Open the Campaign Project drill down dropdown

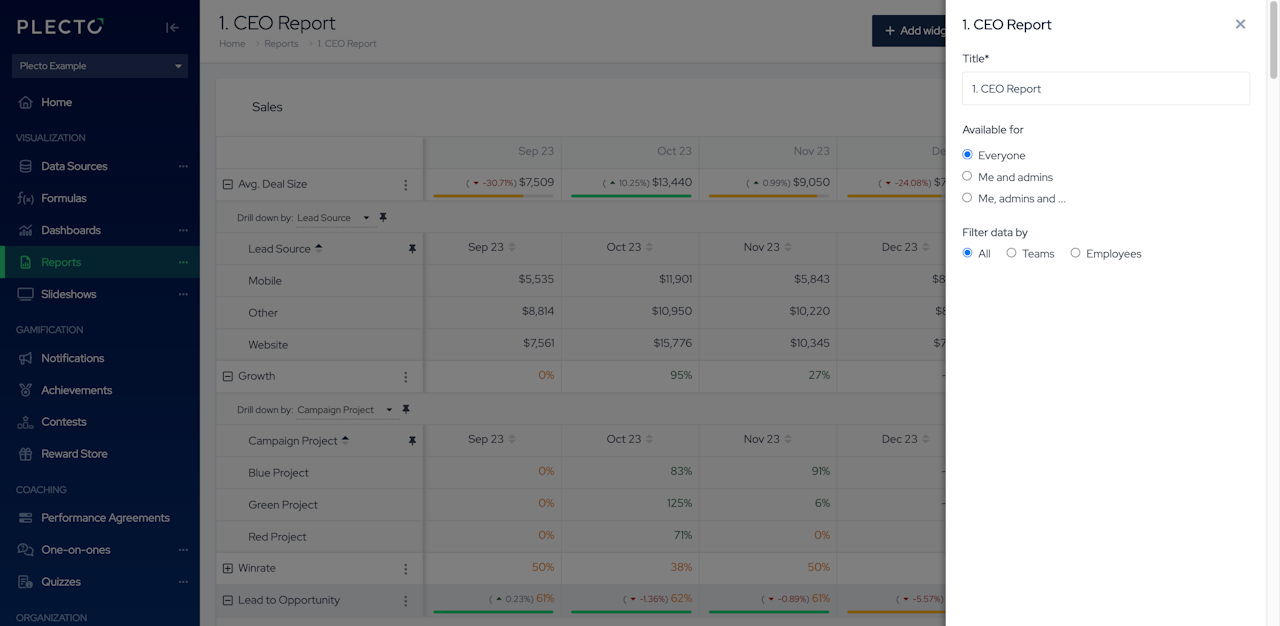tap(345, 410)
